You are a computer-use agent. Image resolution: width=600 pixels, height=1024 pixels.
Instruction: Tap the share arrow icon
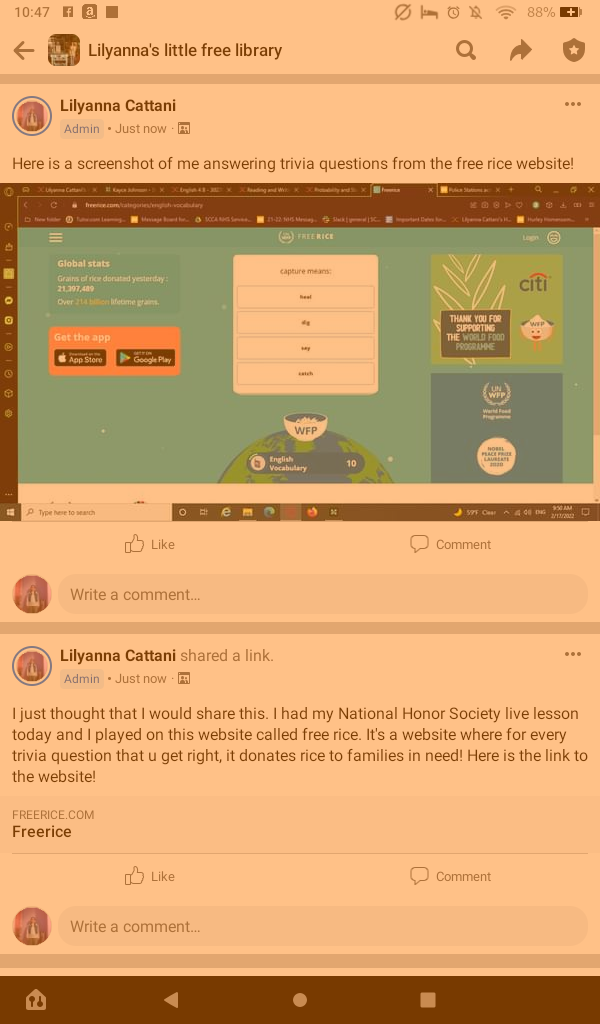520,50
